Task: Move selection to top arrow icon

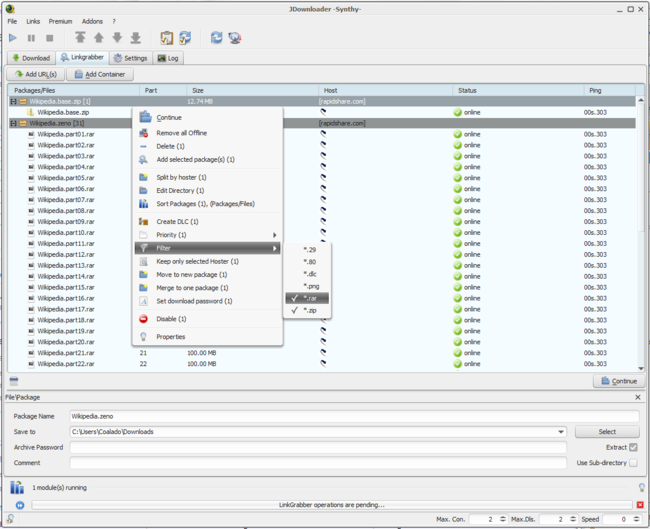Action: click(x=80, y=38)
